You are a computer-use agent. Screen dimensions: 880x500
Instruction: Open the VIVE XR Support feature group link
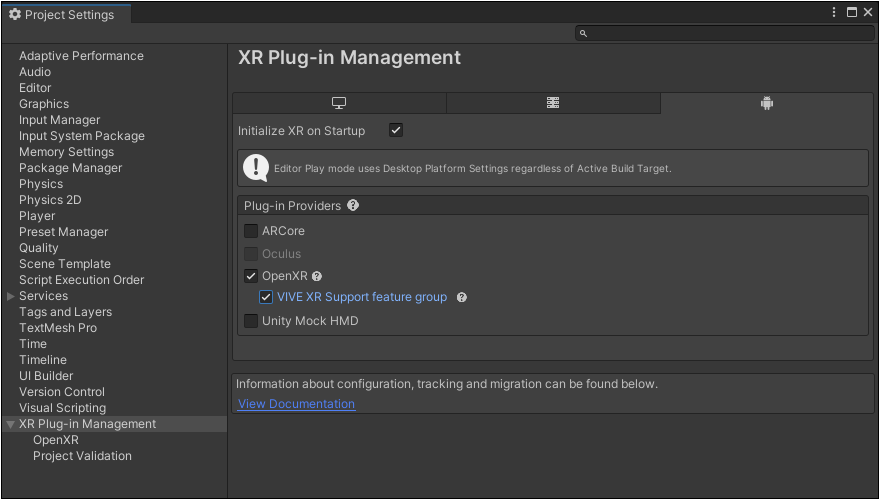tap(362, 298)
